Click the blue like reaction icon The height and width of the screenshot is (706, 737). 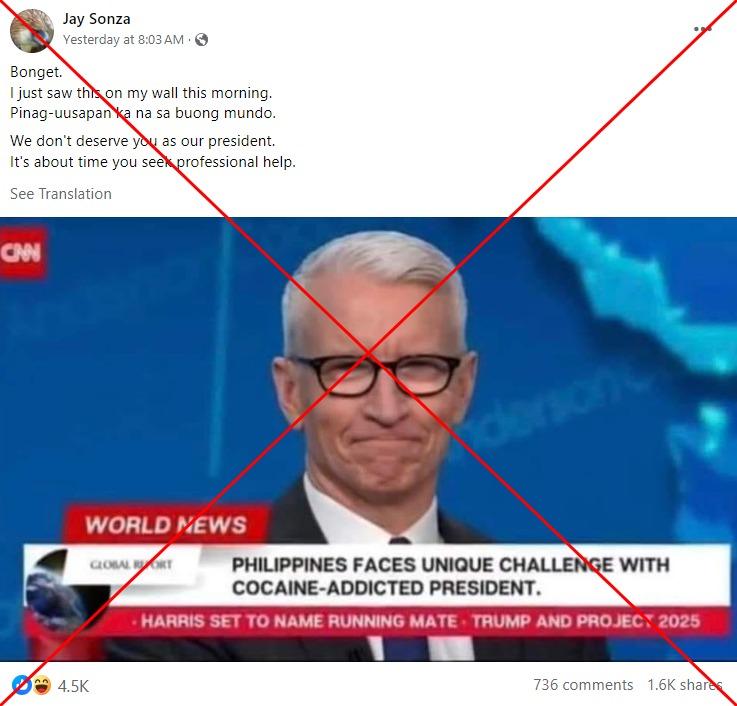click(21, 685)
